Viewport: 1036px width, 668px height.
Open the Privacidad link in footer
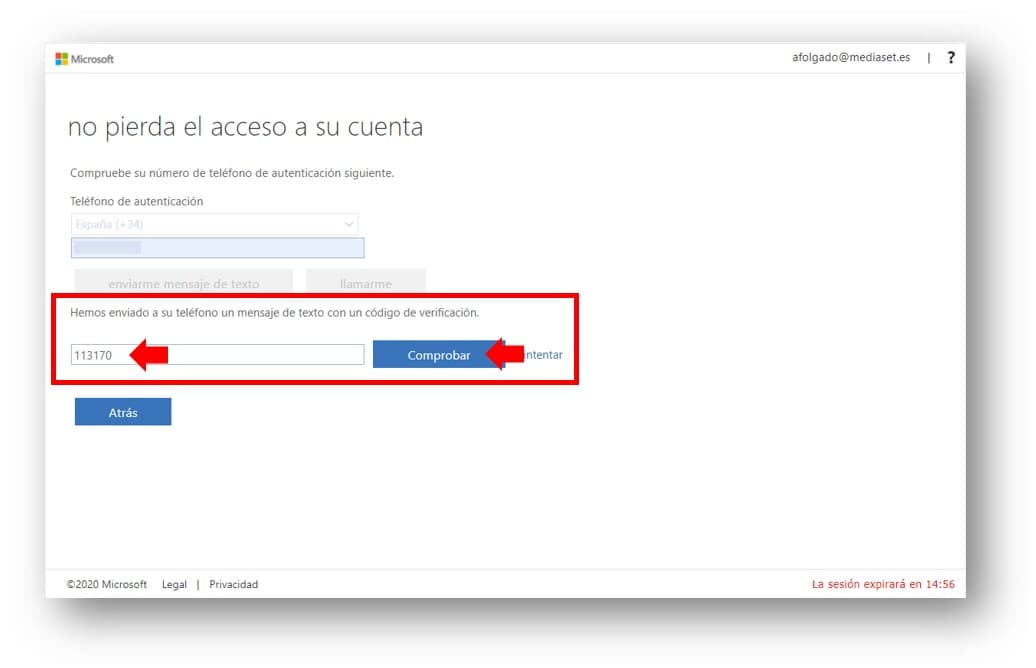pos(233,584)
